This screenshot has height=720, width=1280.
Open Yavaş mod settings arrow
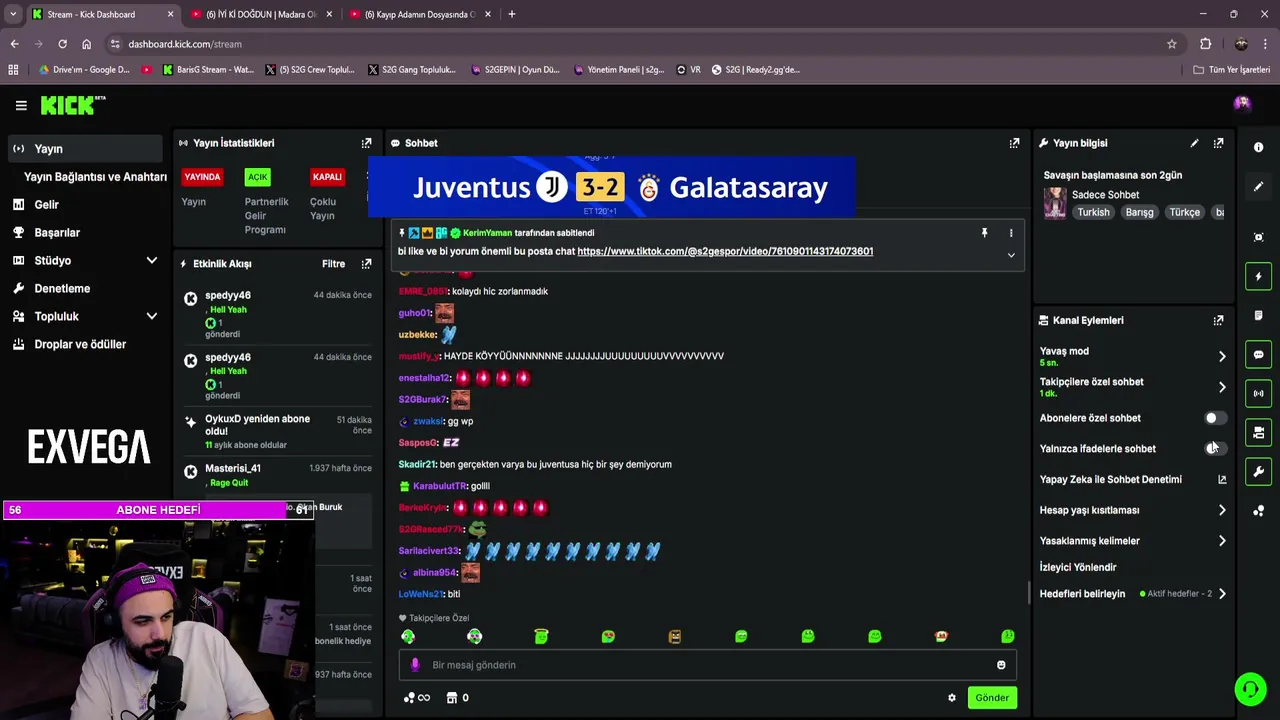(1222, 357)
